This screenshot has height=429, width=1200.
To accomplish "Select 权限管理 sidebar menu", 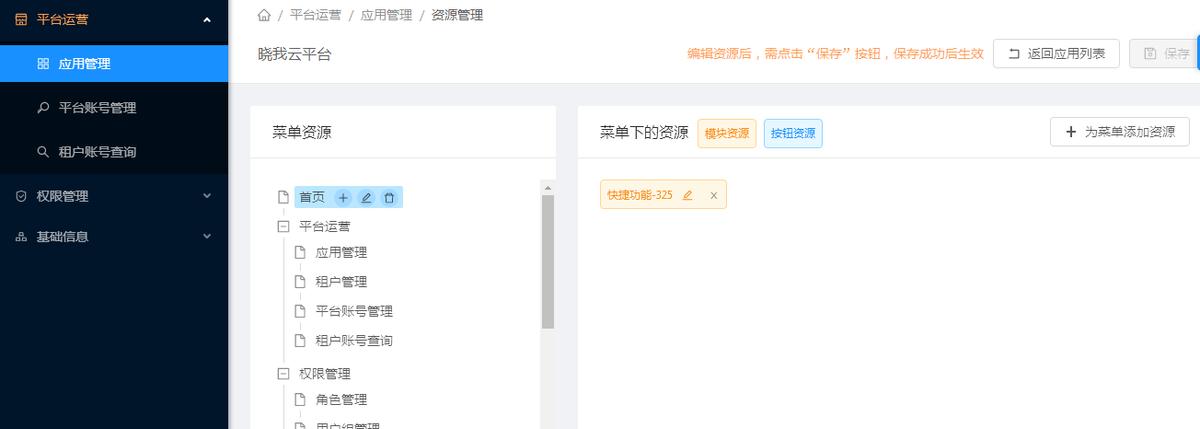I will tap(114, 196).
